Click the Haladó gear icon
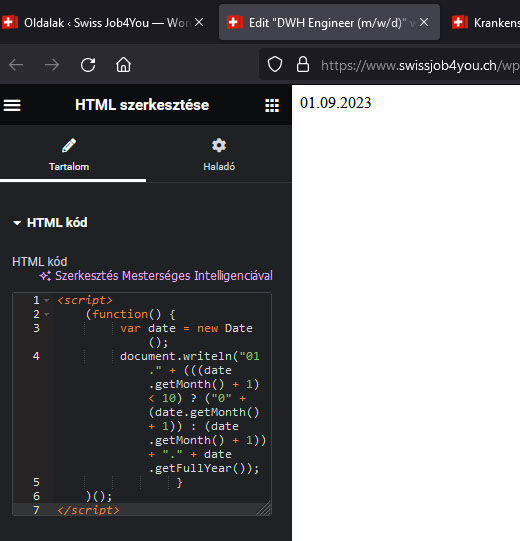The height and width of the screenshot is (541, 520). tap(219, 145)
